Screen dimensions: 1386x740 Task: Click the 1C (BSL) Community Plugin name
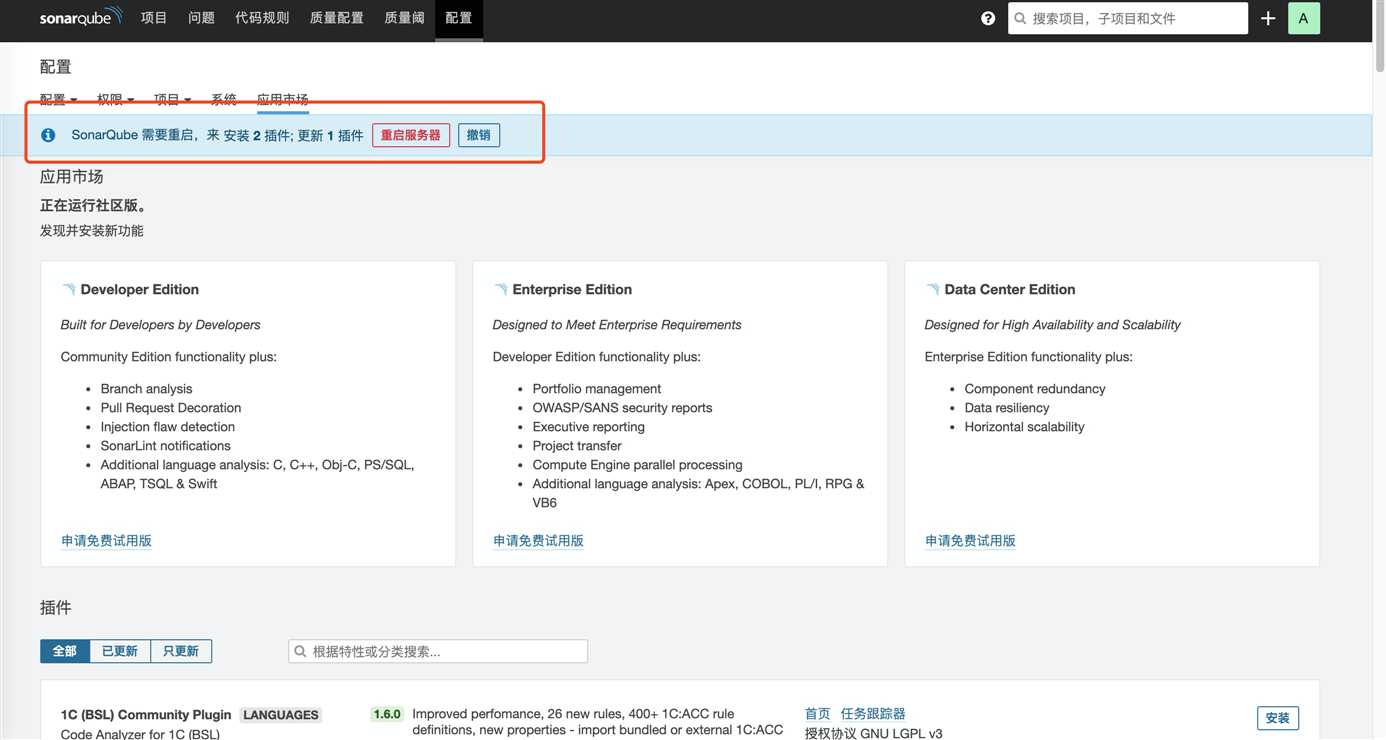[x=146, y=715]
